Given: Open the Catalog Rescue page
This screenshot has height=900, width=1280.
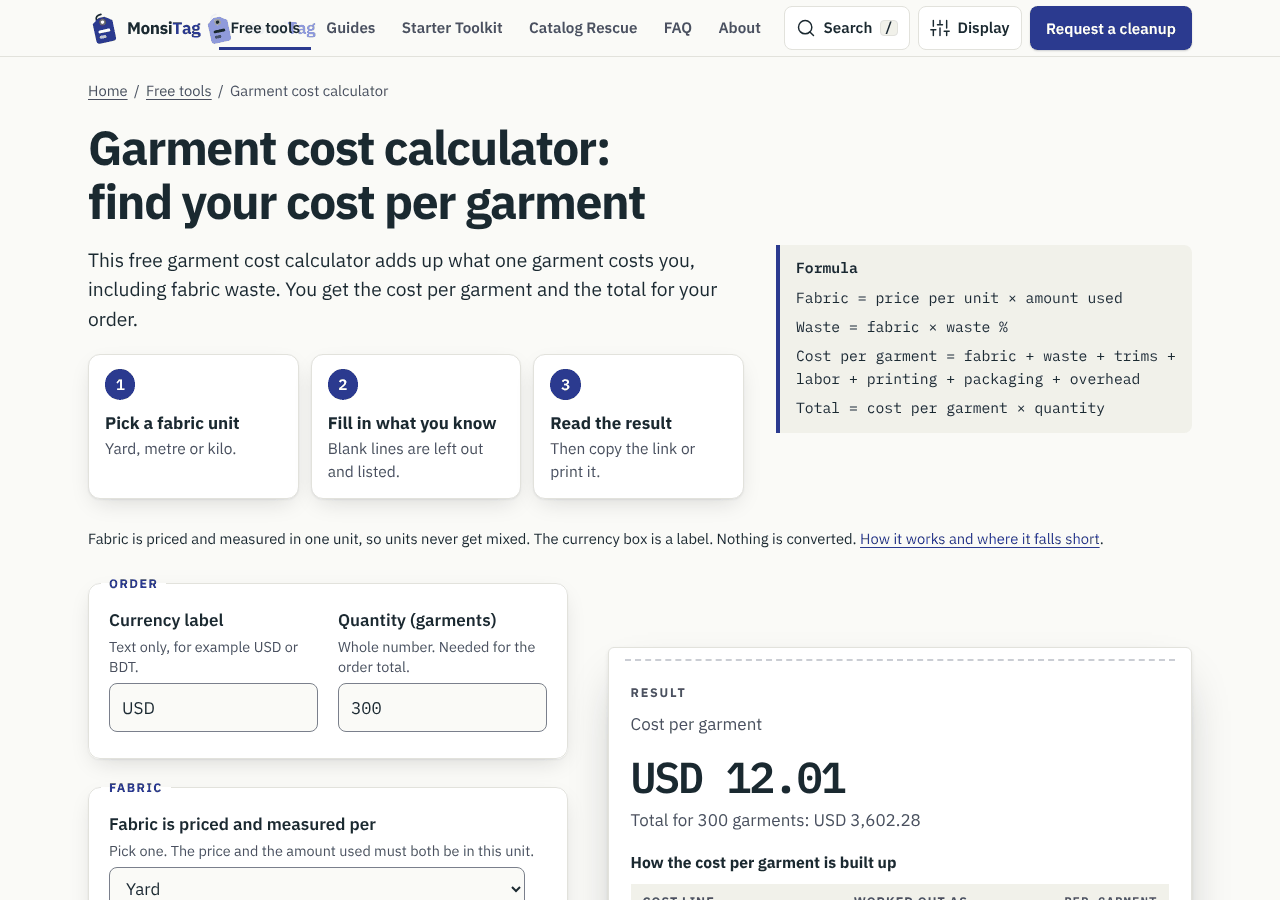Looking at the screenshot, I should coord(583,28).
